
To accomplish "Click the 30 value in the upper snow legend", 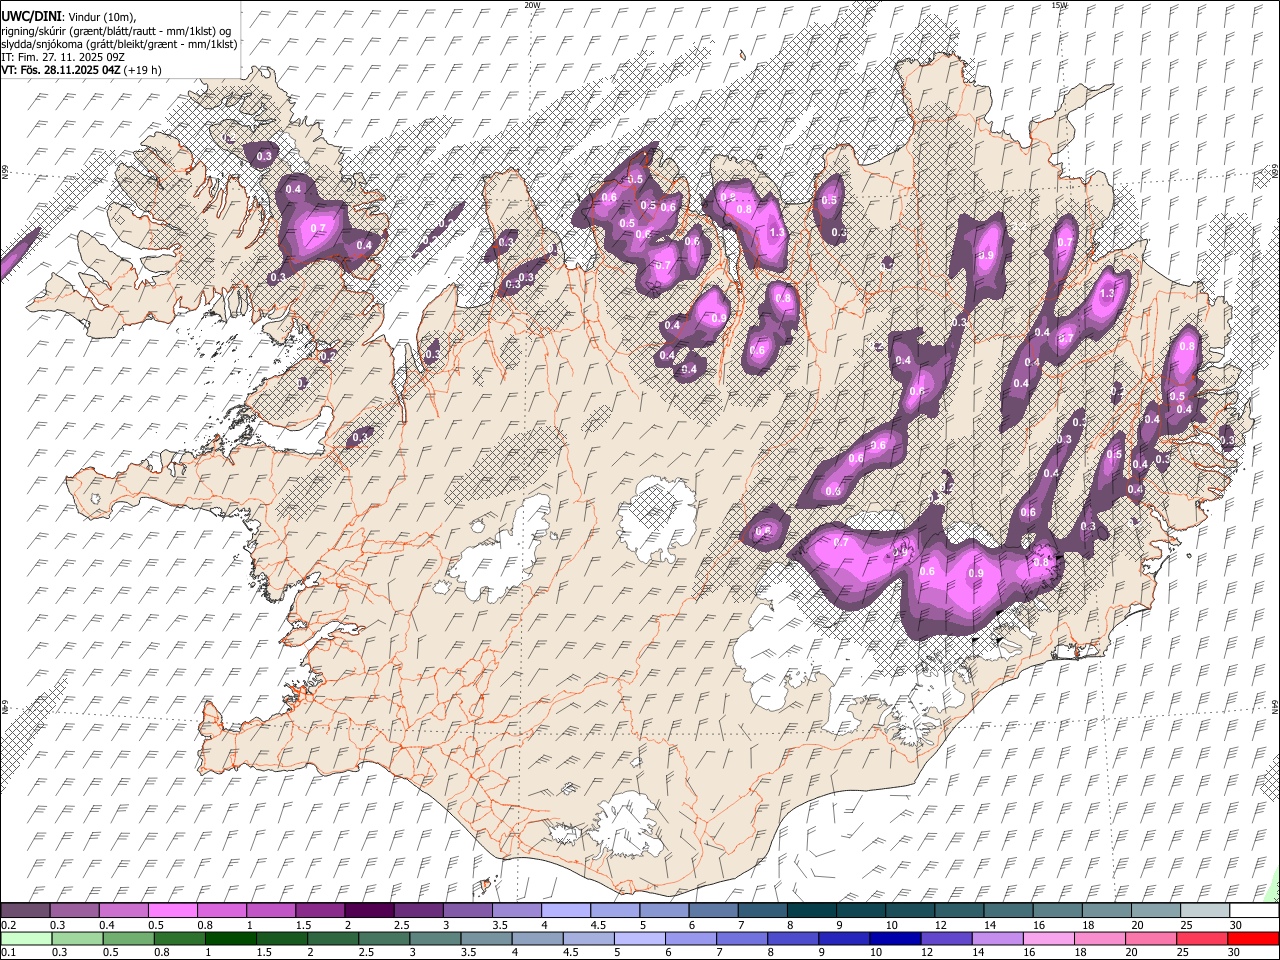I will click(x=1236, y=925).
